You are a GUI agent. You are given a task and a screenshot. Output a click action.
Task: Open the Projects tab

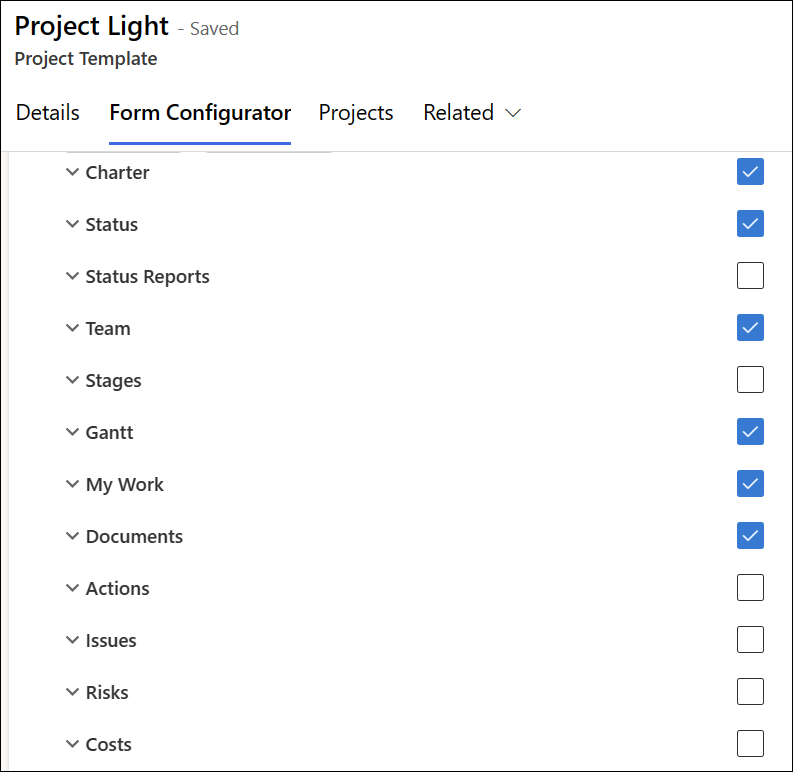pos(356,113)
